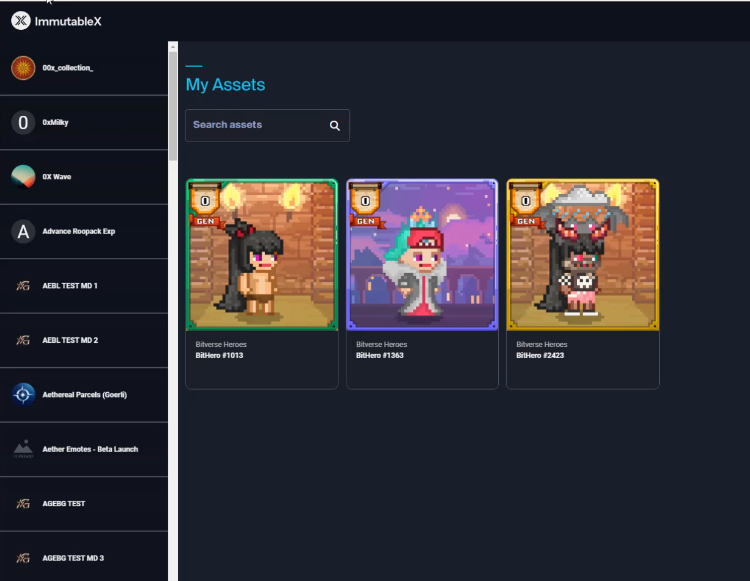Click Bitverse Heroes label above BitHero #1013
The image size is (750, 581).
[x=221, y=344]
